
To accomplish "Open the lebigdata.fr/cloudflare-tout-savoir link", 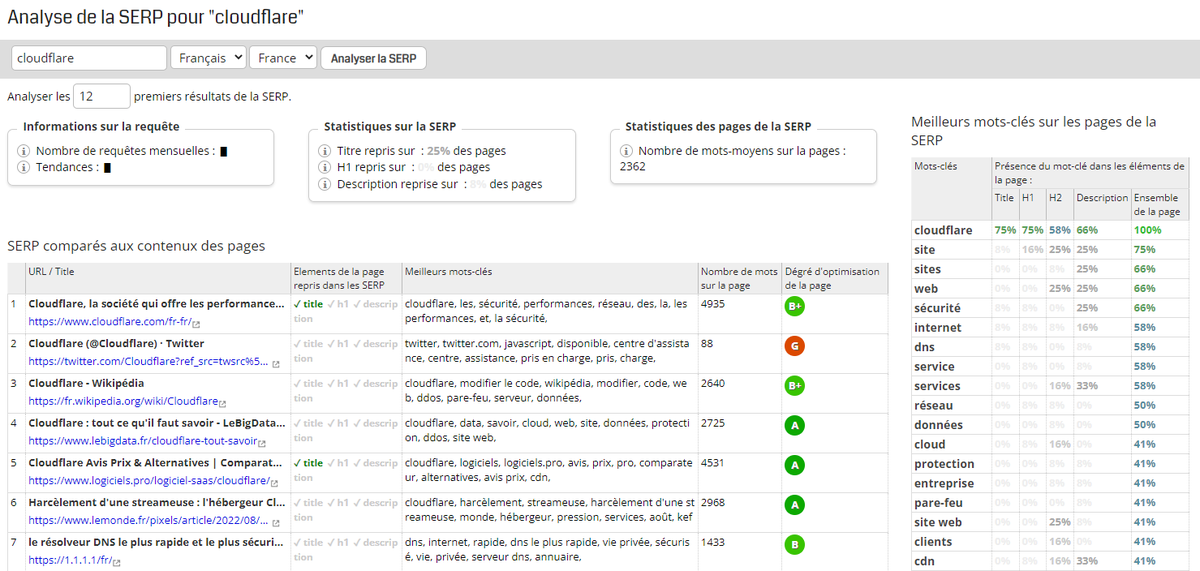I will point(143,442).
